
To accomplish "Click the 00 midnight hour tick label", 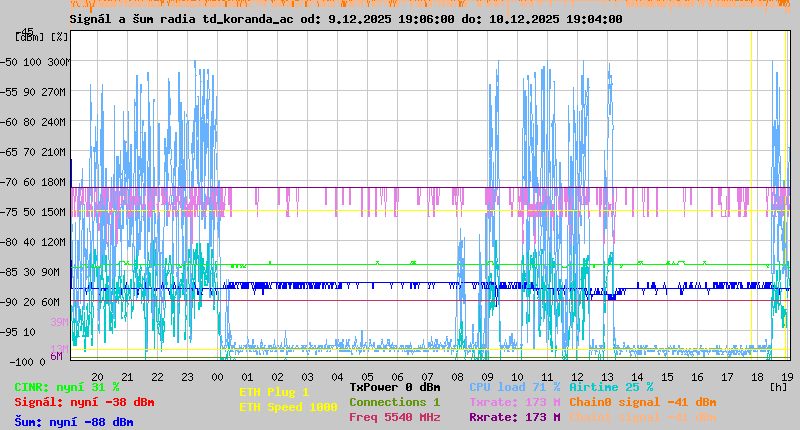I will [218, 376].
